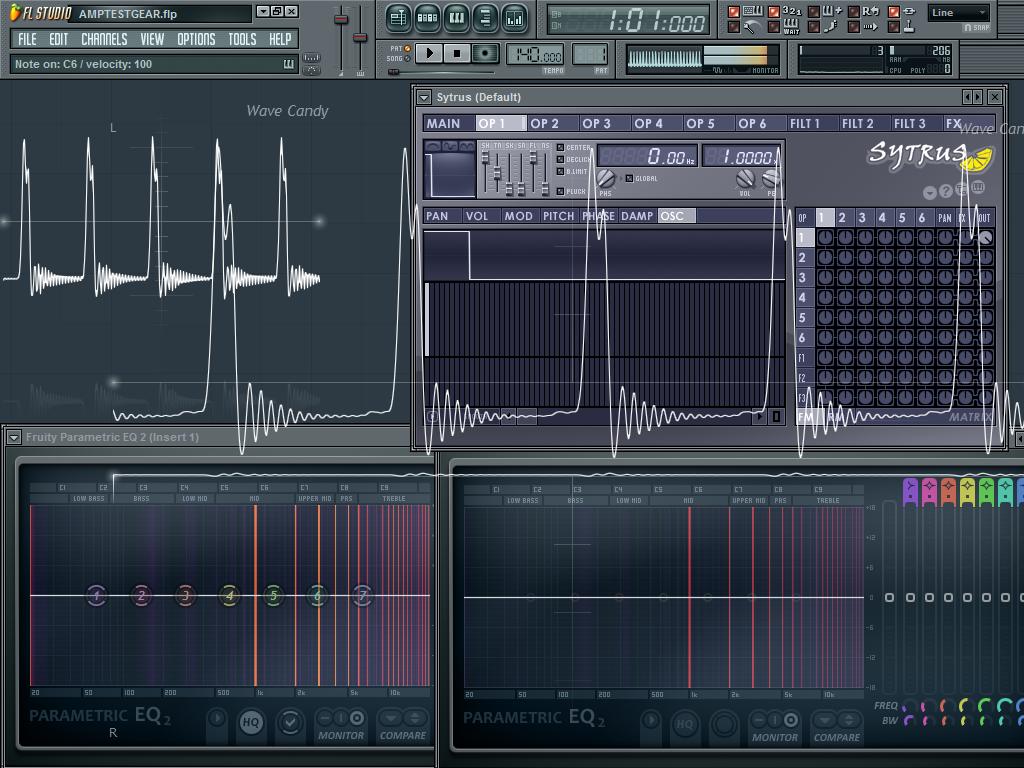The height and width of the screenshot is (768, 1024).
Task: Toggle blend recording option
Action: pos(814,12)
